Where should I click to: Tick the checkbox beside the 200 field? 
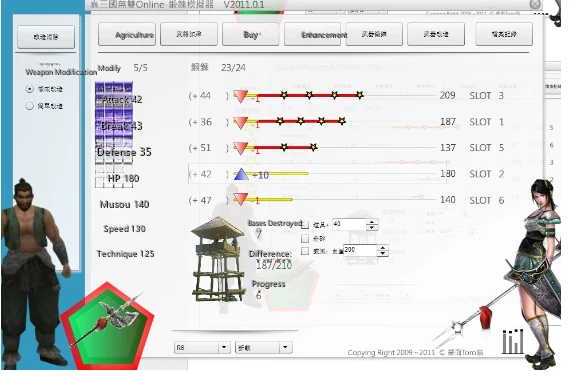(305, 251)
